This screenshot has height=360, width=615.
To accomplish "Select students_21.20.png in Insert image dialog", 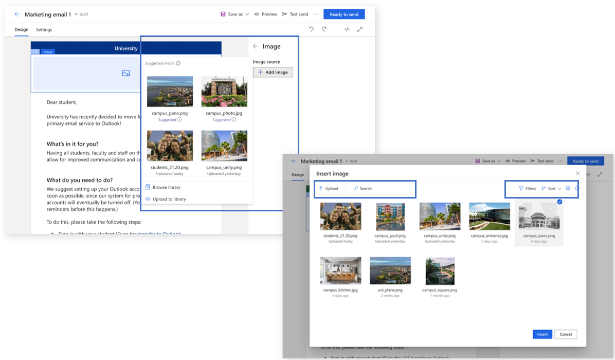I will tap(340, 216).
